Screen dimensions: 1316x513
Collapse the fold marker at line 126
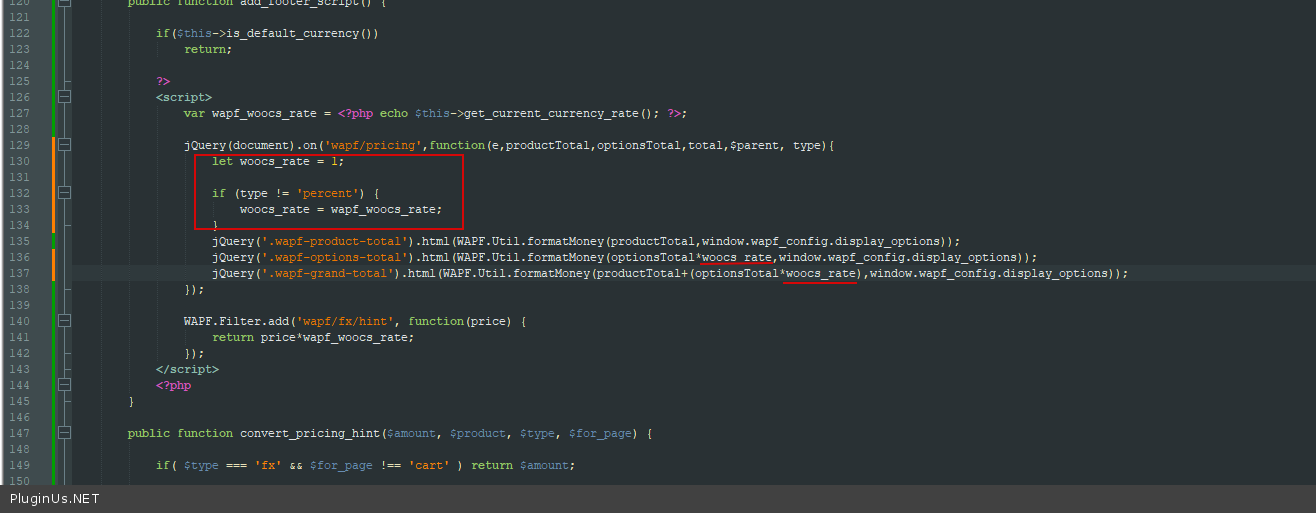point(65,97)
